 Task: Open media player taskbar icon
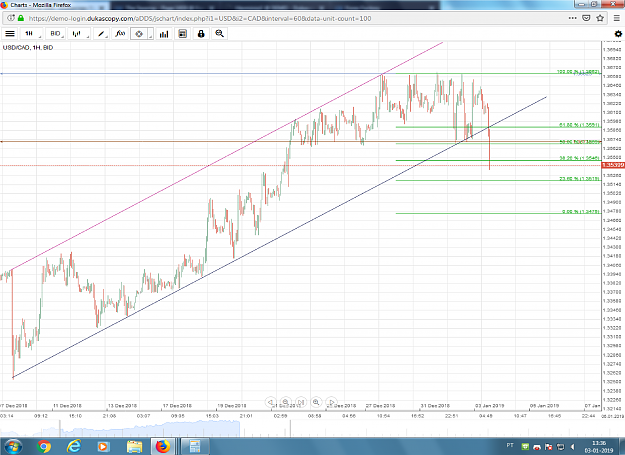pyautogui.click(x=103, y=447)
